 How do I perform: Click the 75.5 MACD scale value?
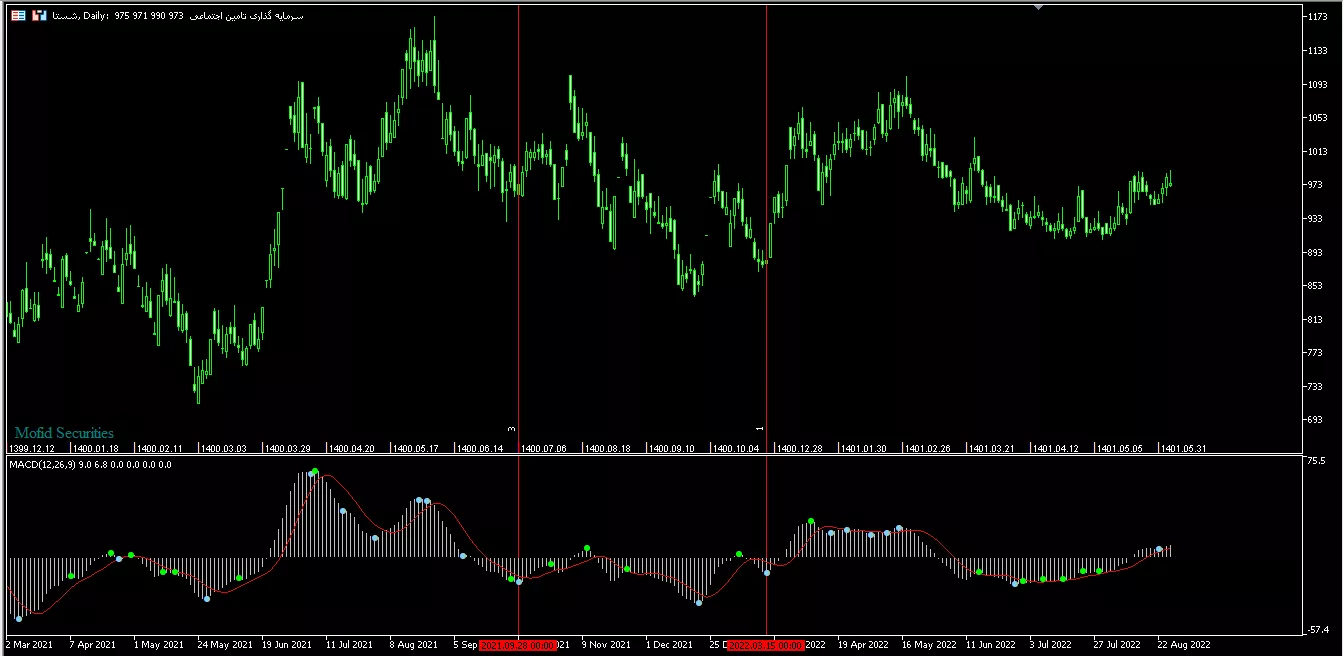pyautogui.click(x=1317, y=462)
